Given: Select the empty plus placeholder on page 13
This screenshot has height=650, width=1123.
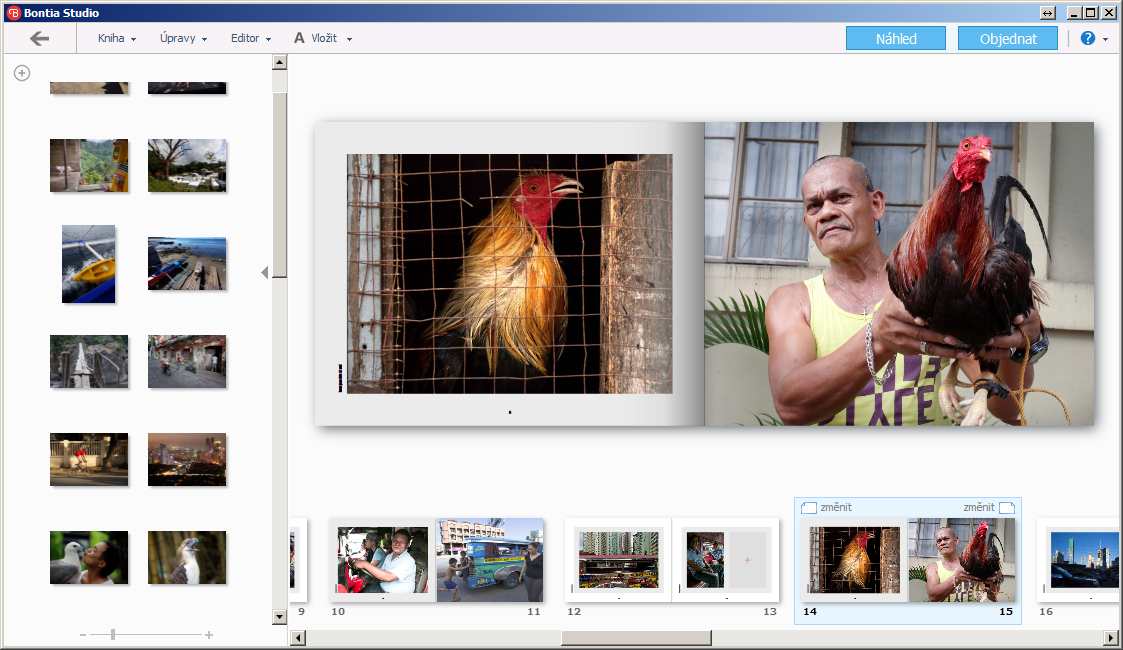Looking at the screenshot, I should pos(746,560).
